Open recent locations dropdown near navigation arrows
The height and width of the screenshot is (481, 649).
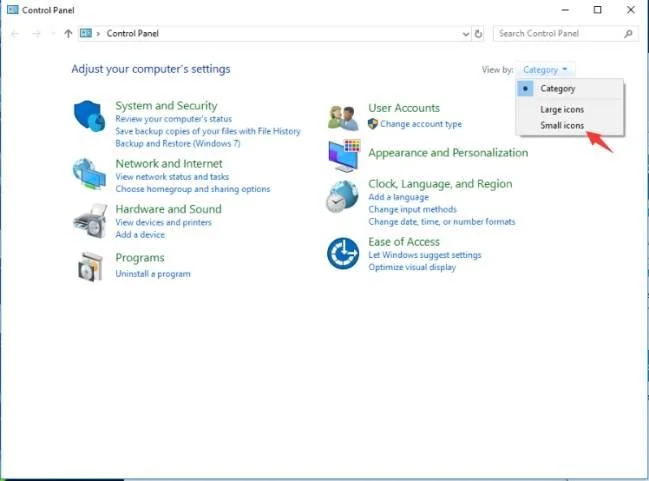point(53,34)
